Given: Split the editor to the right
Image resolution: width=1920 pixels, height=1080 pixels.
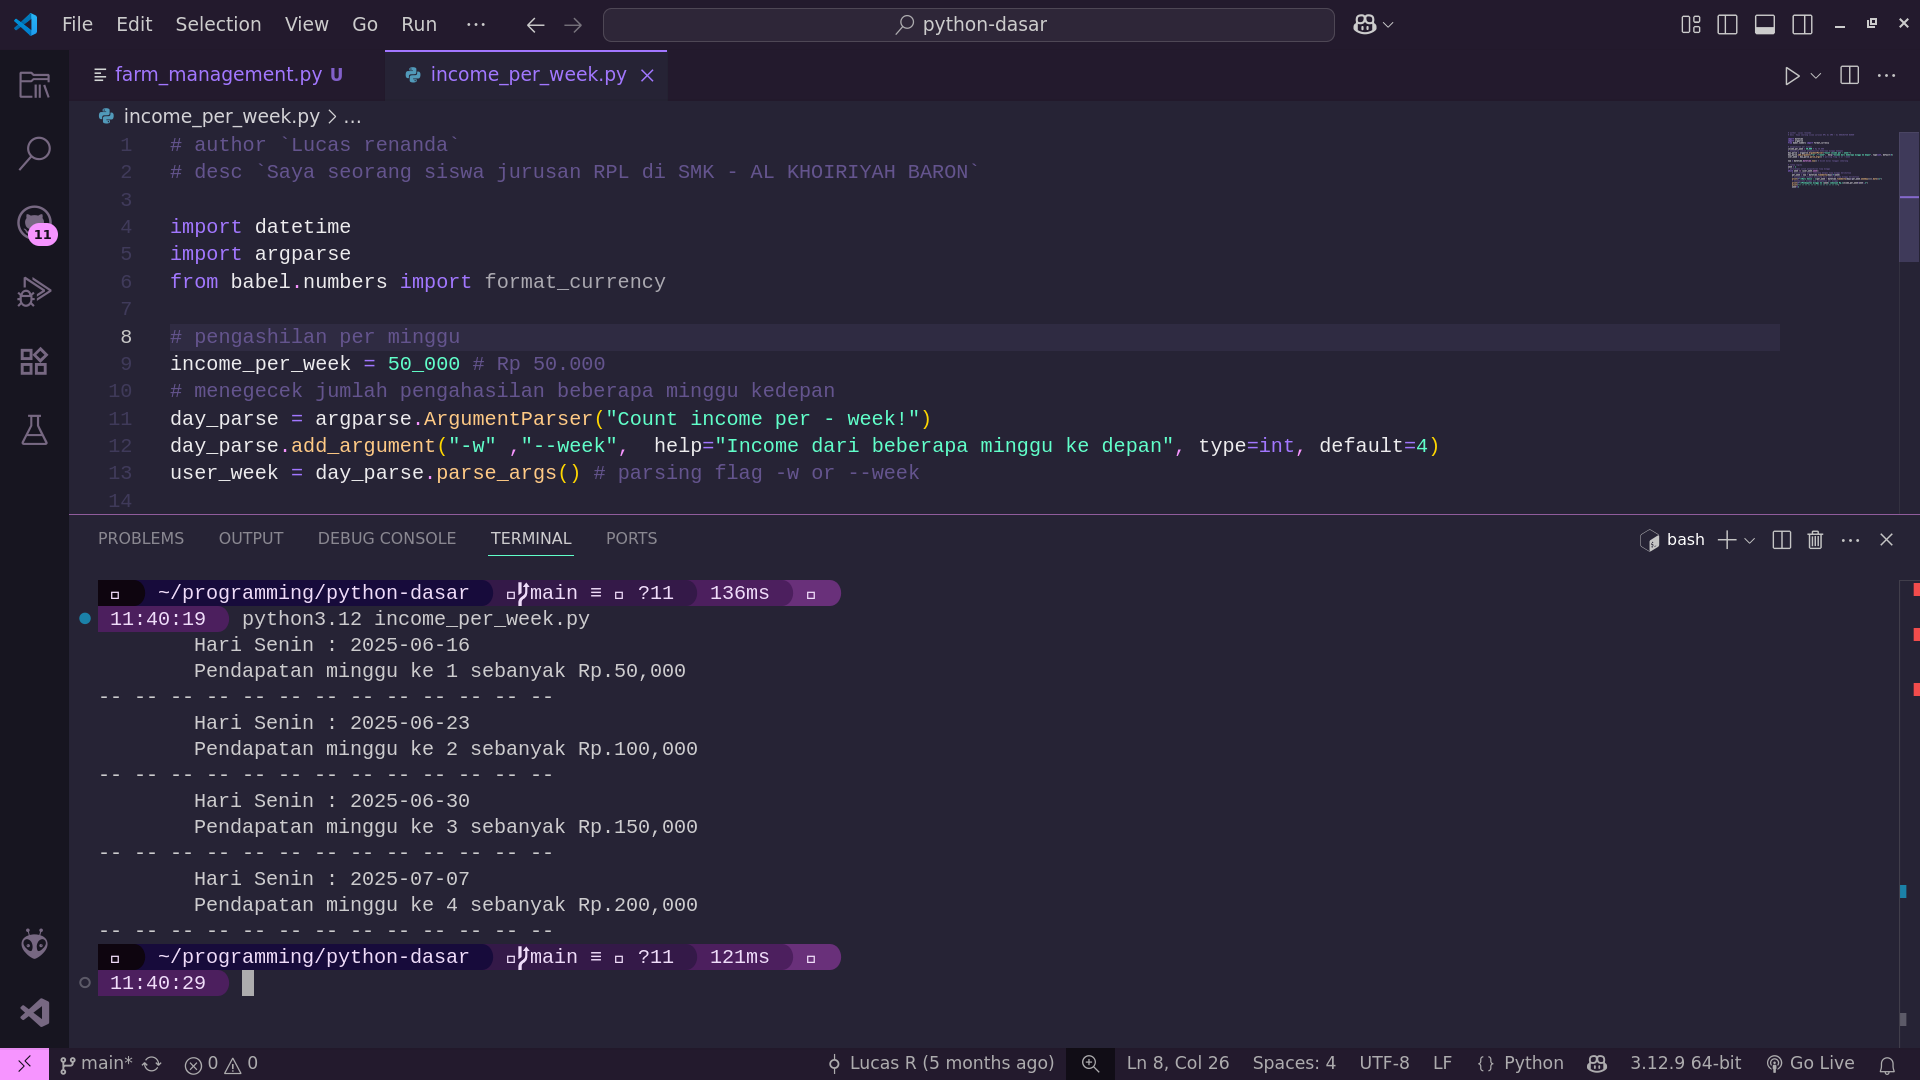Looking at the screenshot, I should point(1849,76).
